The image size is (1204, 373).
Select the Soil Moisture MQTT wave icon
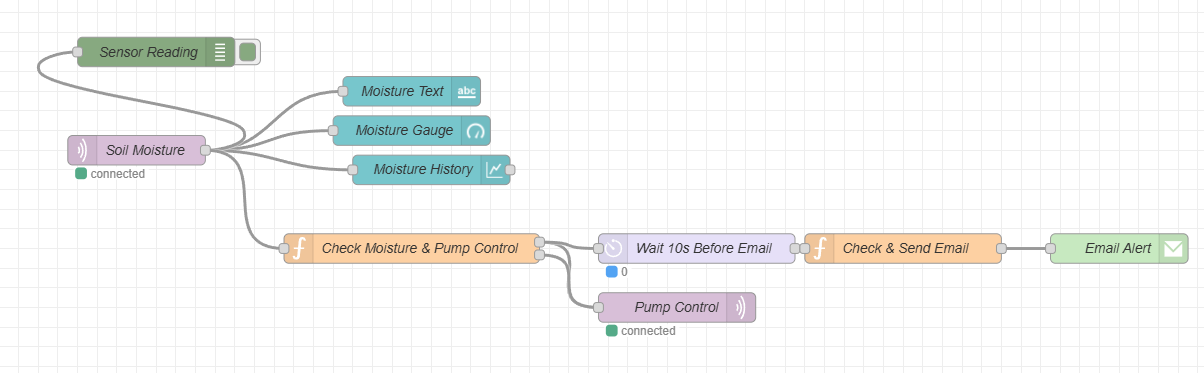(x=82, y=150)
